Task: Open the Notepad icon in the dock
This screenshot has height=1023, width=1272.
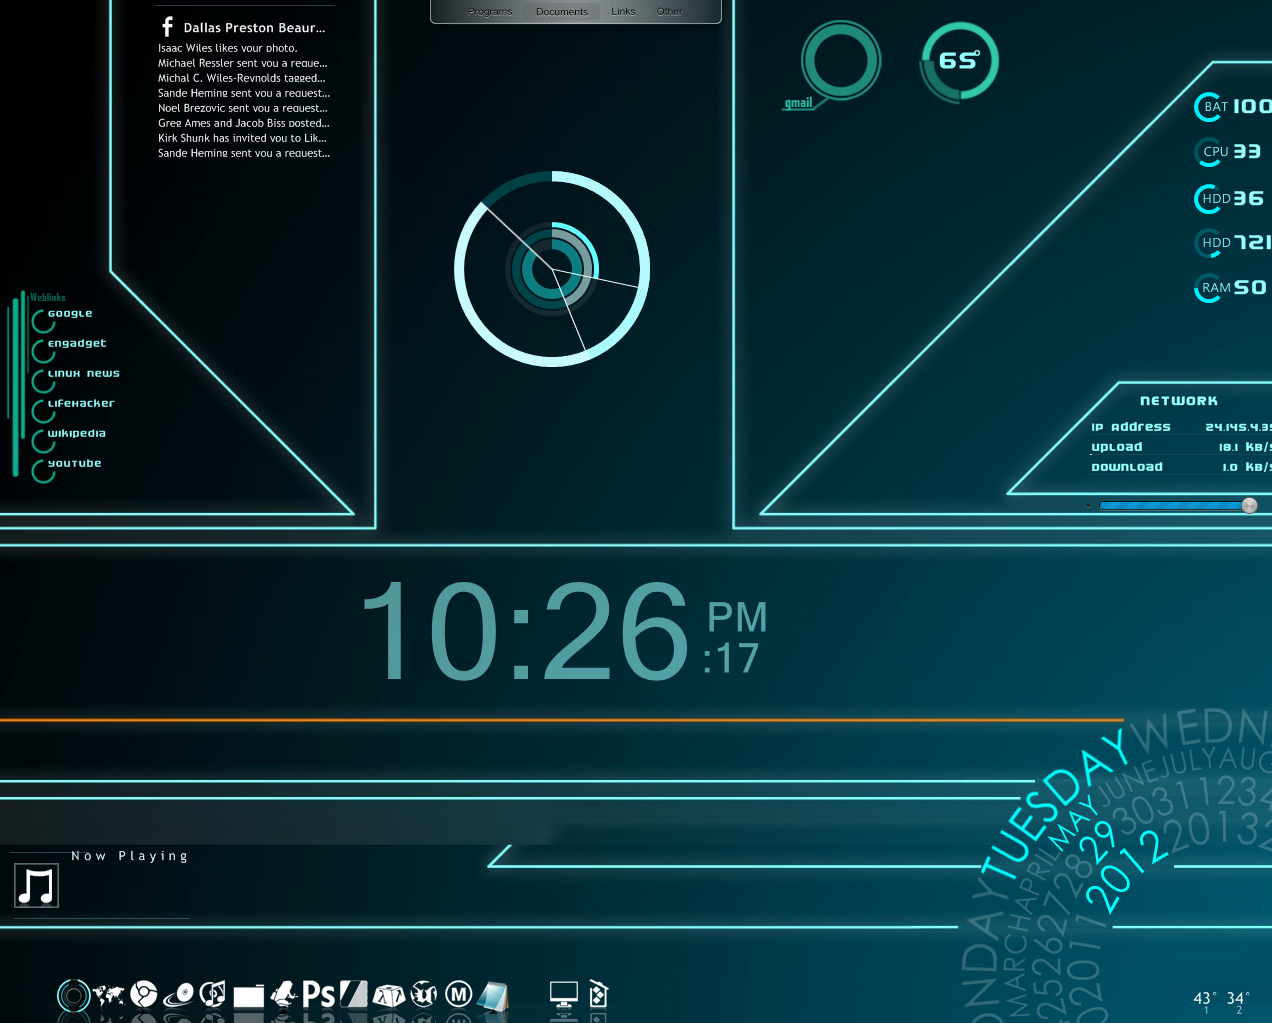Action: click(x=493, y=994)
